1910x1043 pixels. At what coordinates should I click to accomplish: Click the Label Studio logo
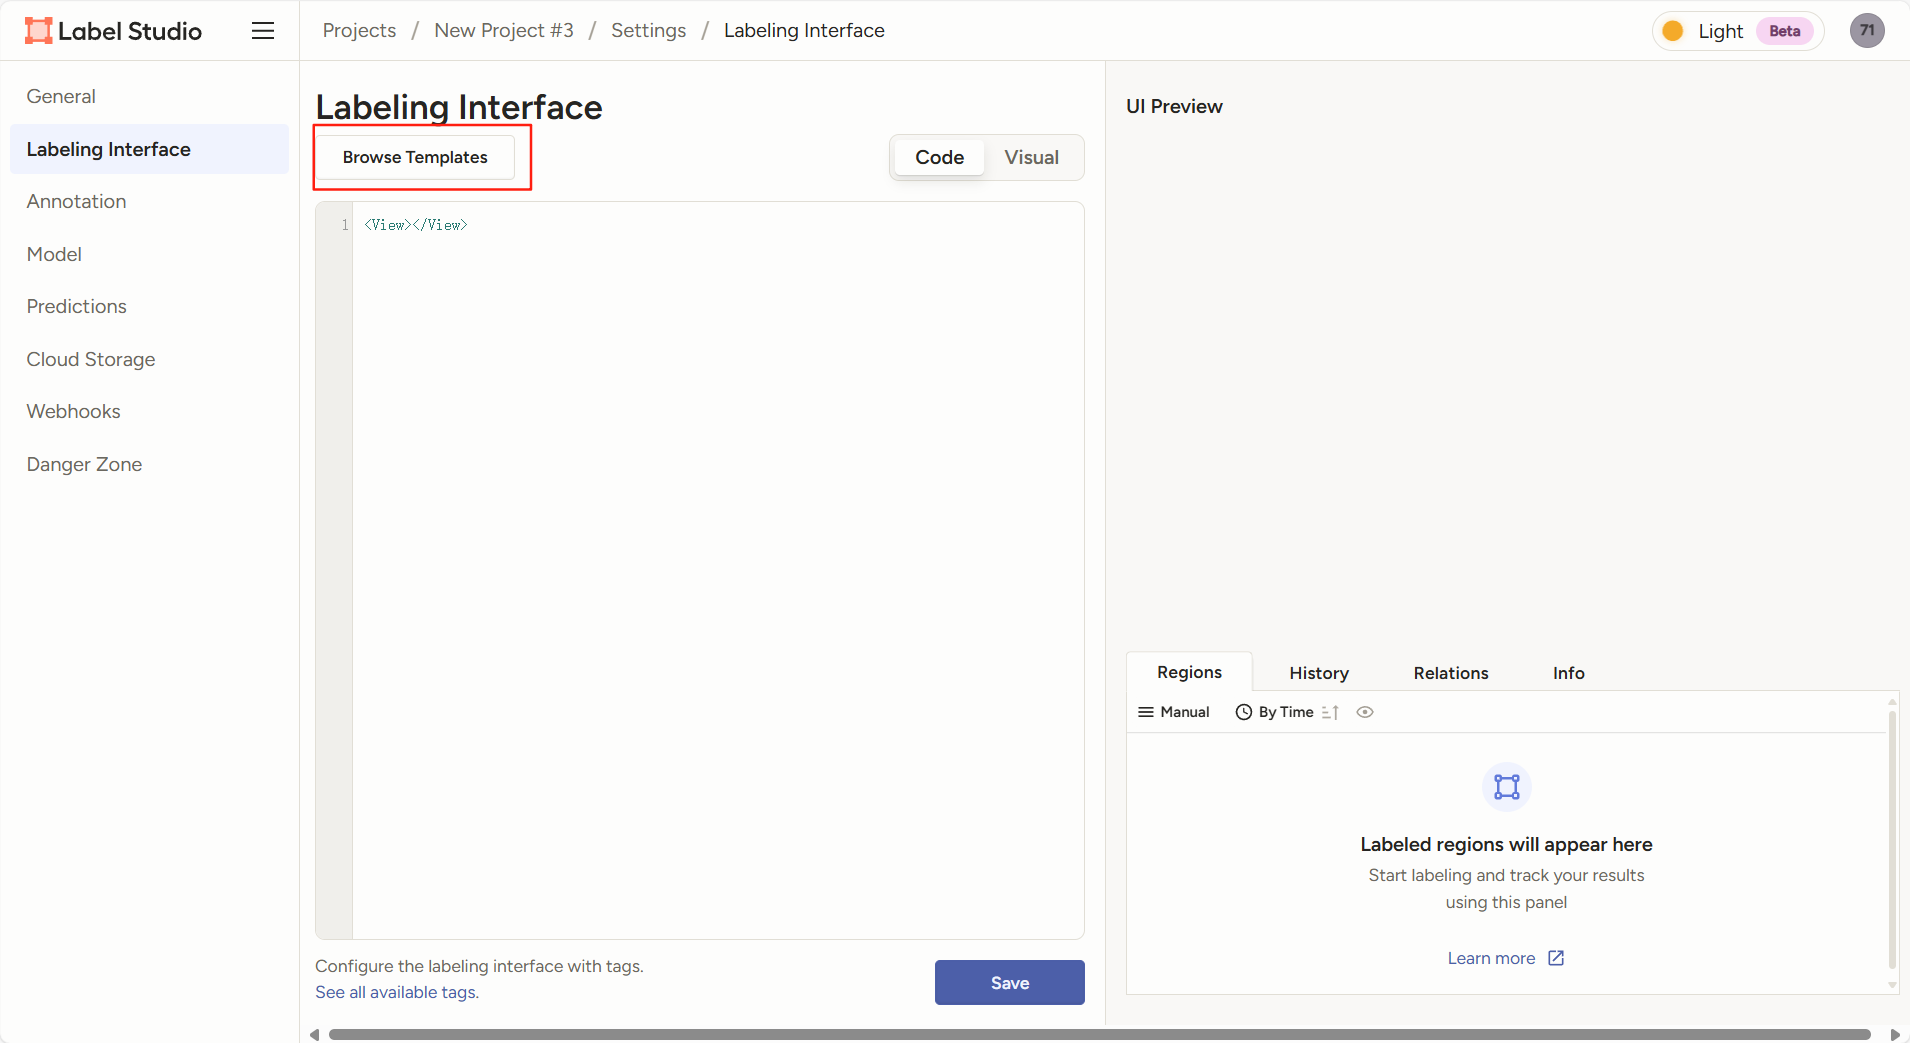tap(113, 31)
